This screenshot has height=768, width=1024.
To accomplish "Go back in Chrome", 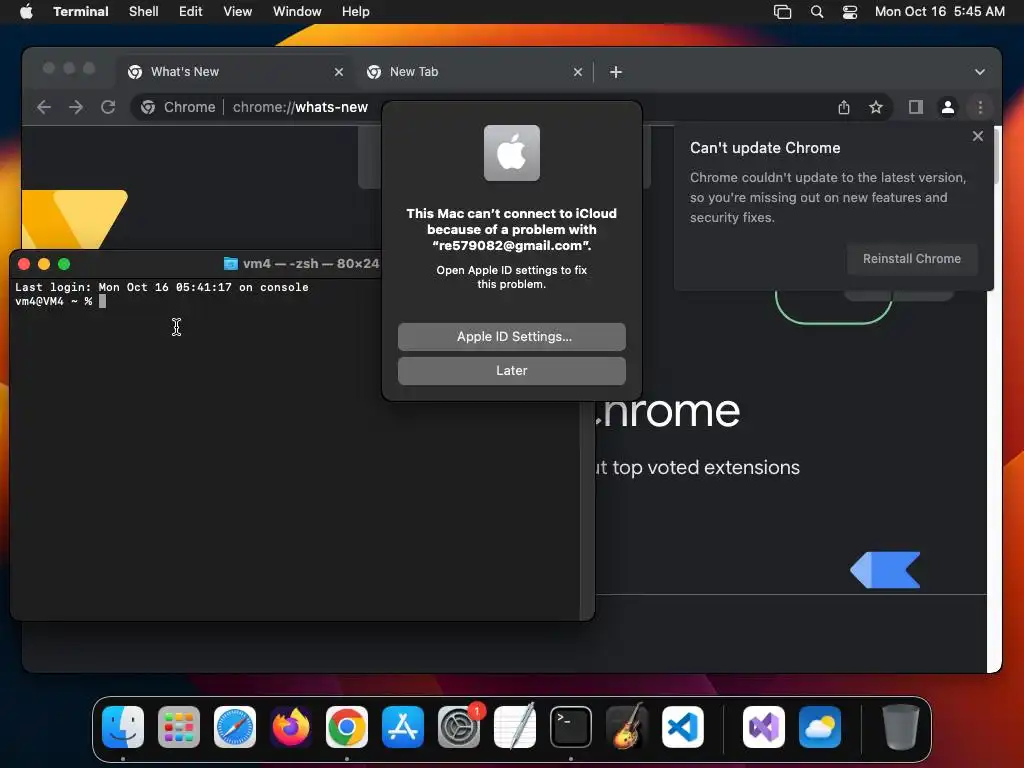I will click(44, 107).
